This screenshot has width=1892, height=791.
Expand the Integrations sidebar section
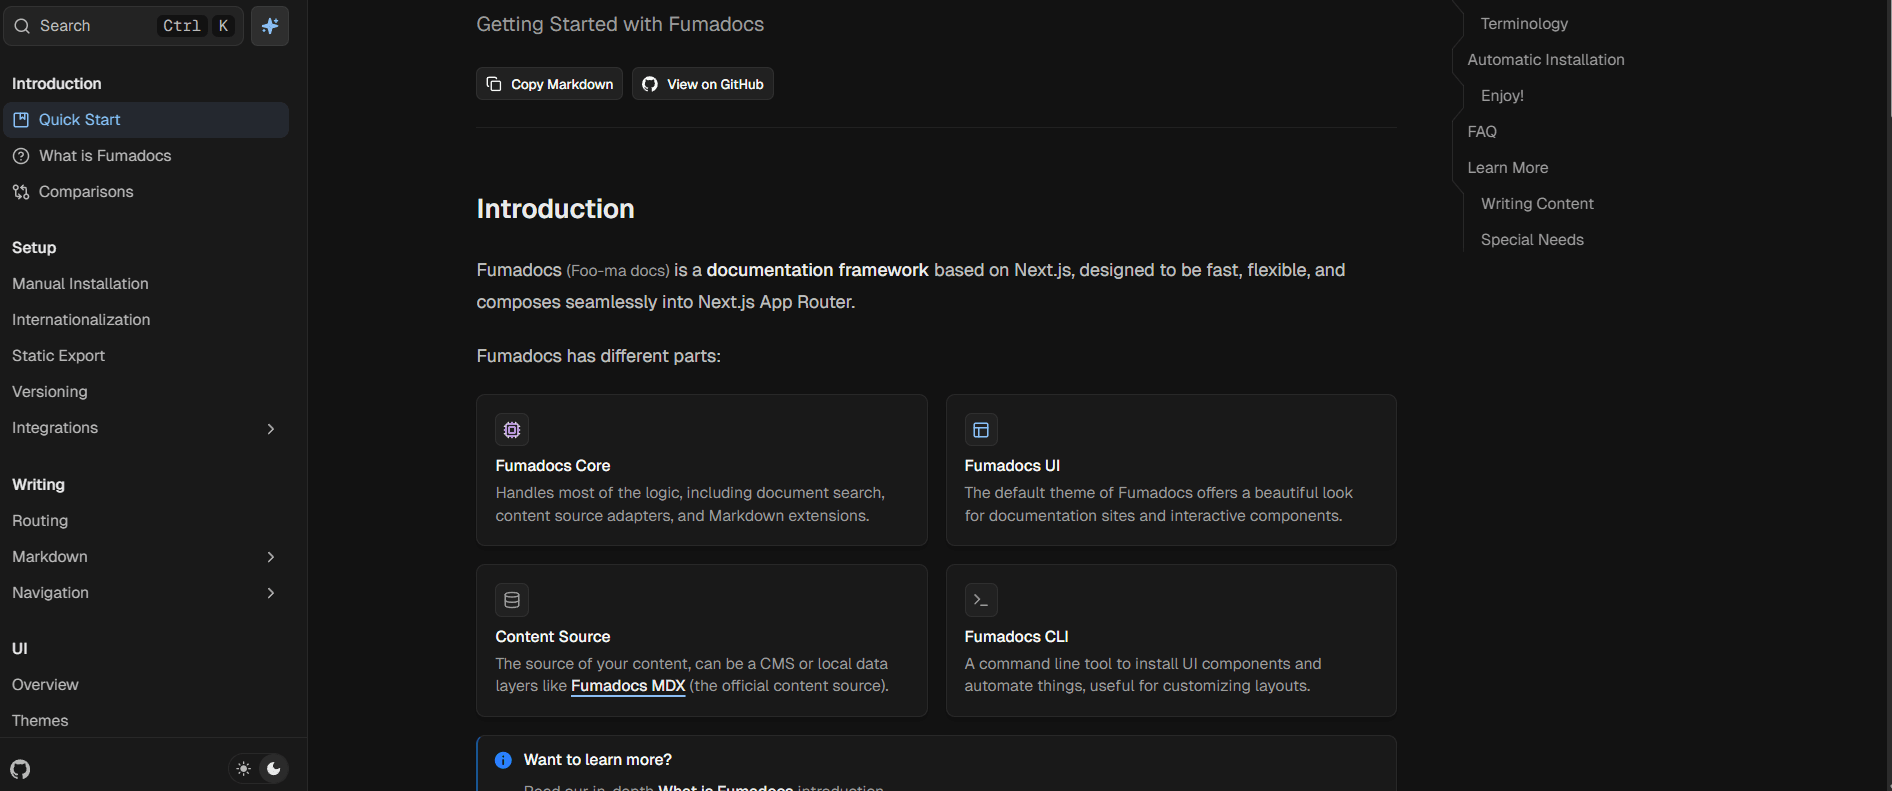(x=270, y=429)
